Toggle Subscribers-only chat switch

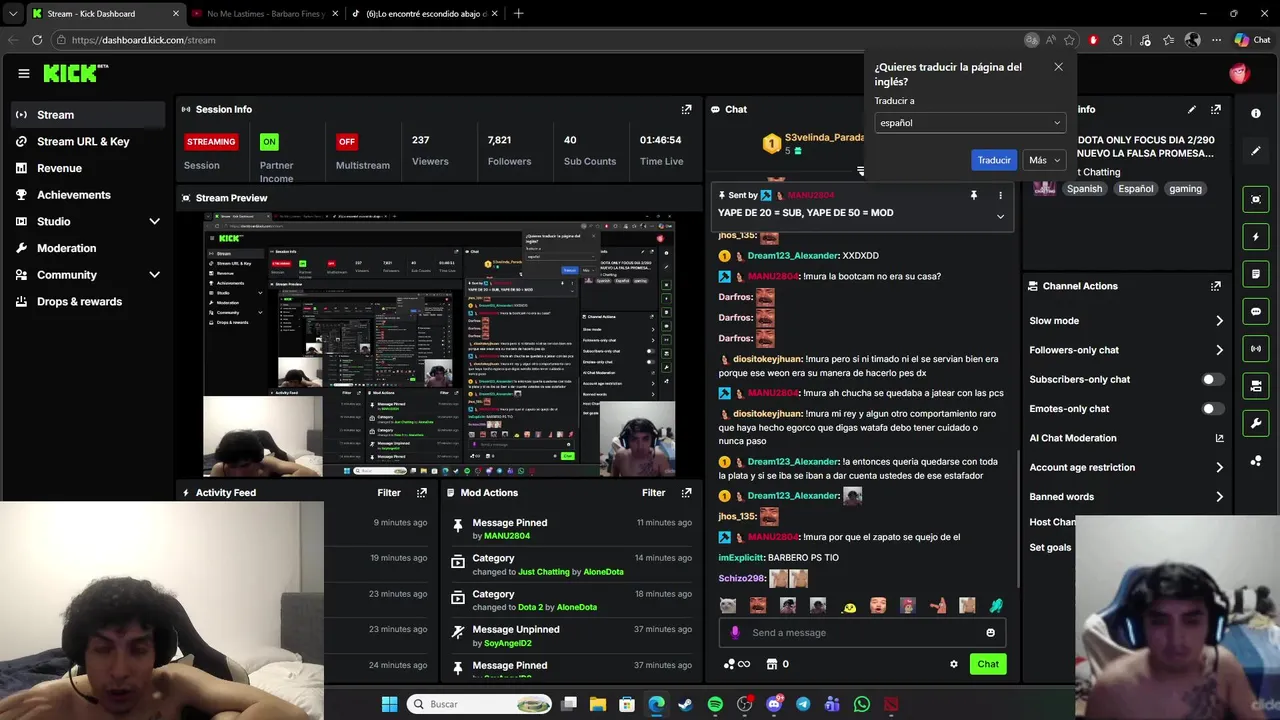pos(1213,379)
